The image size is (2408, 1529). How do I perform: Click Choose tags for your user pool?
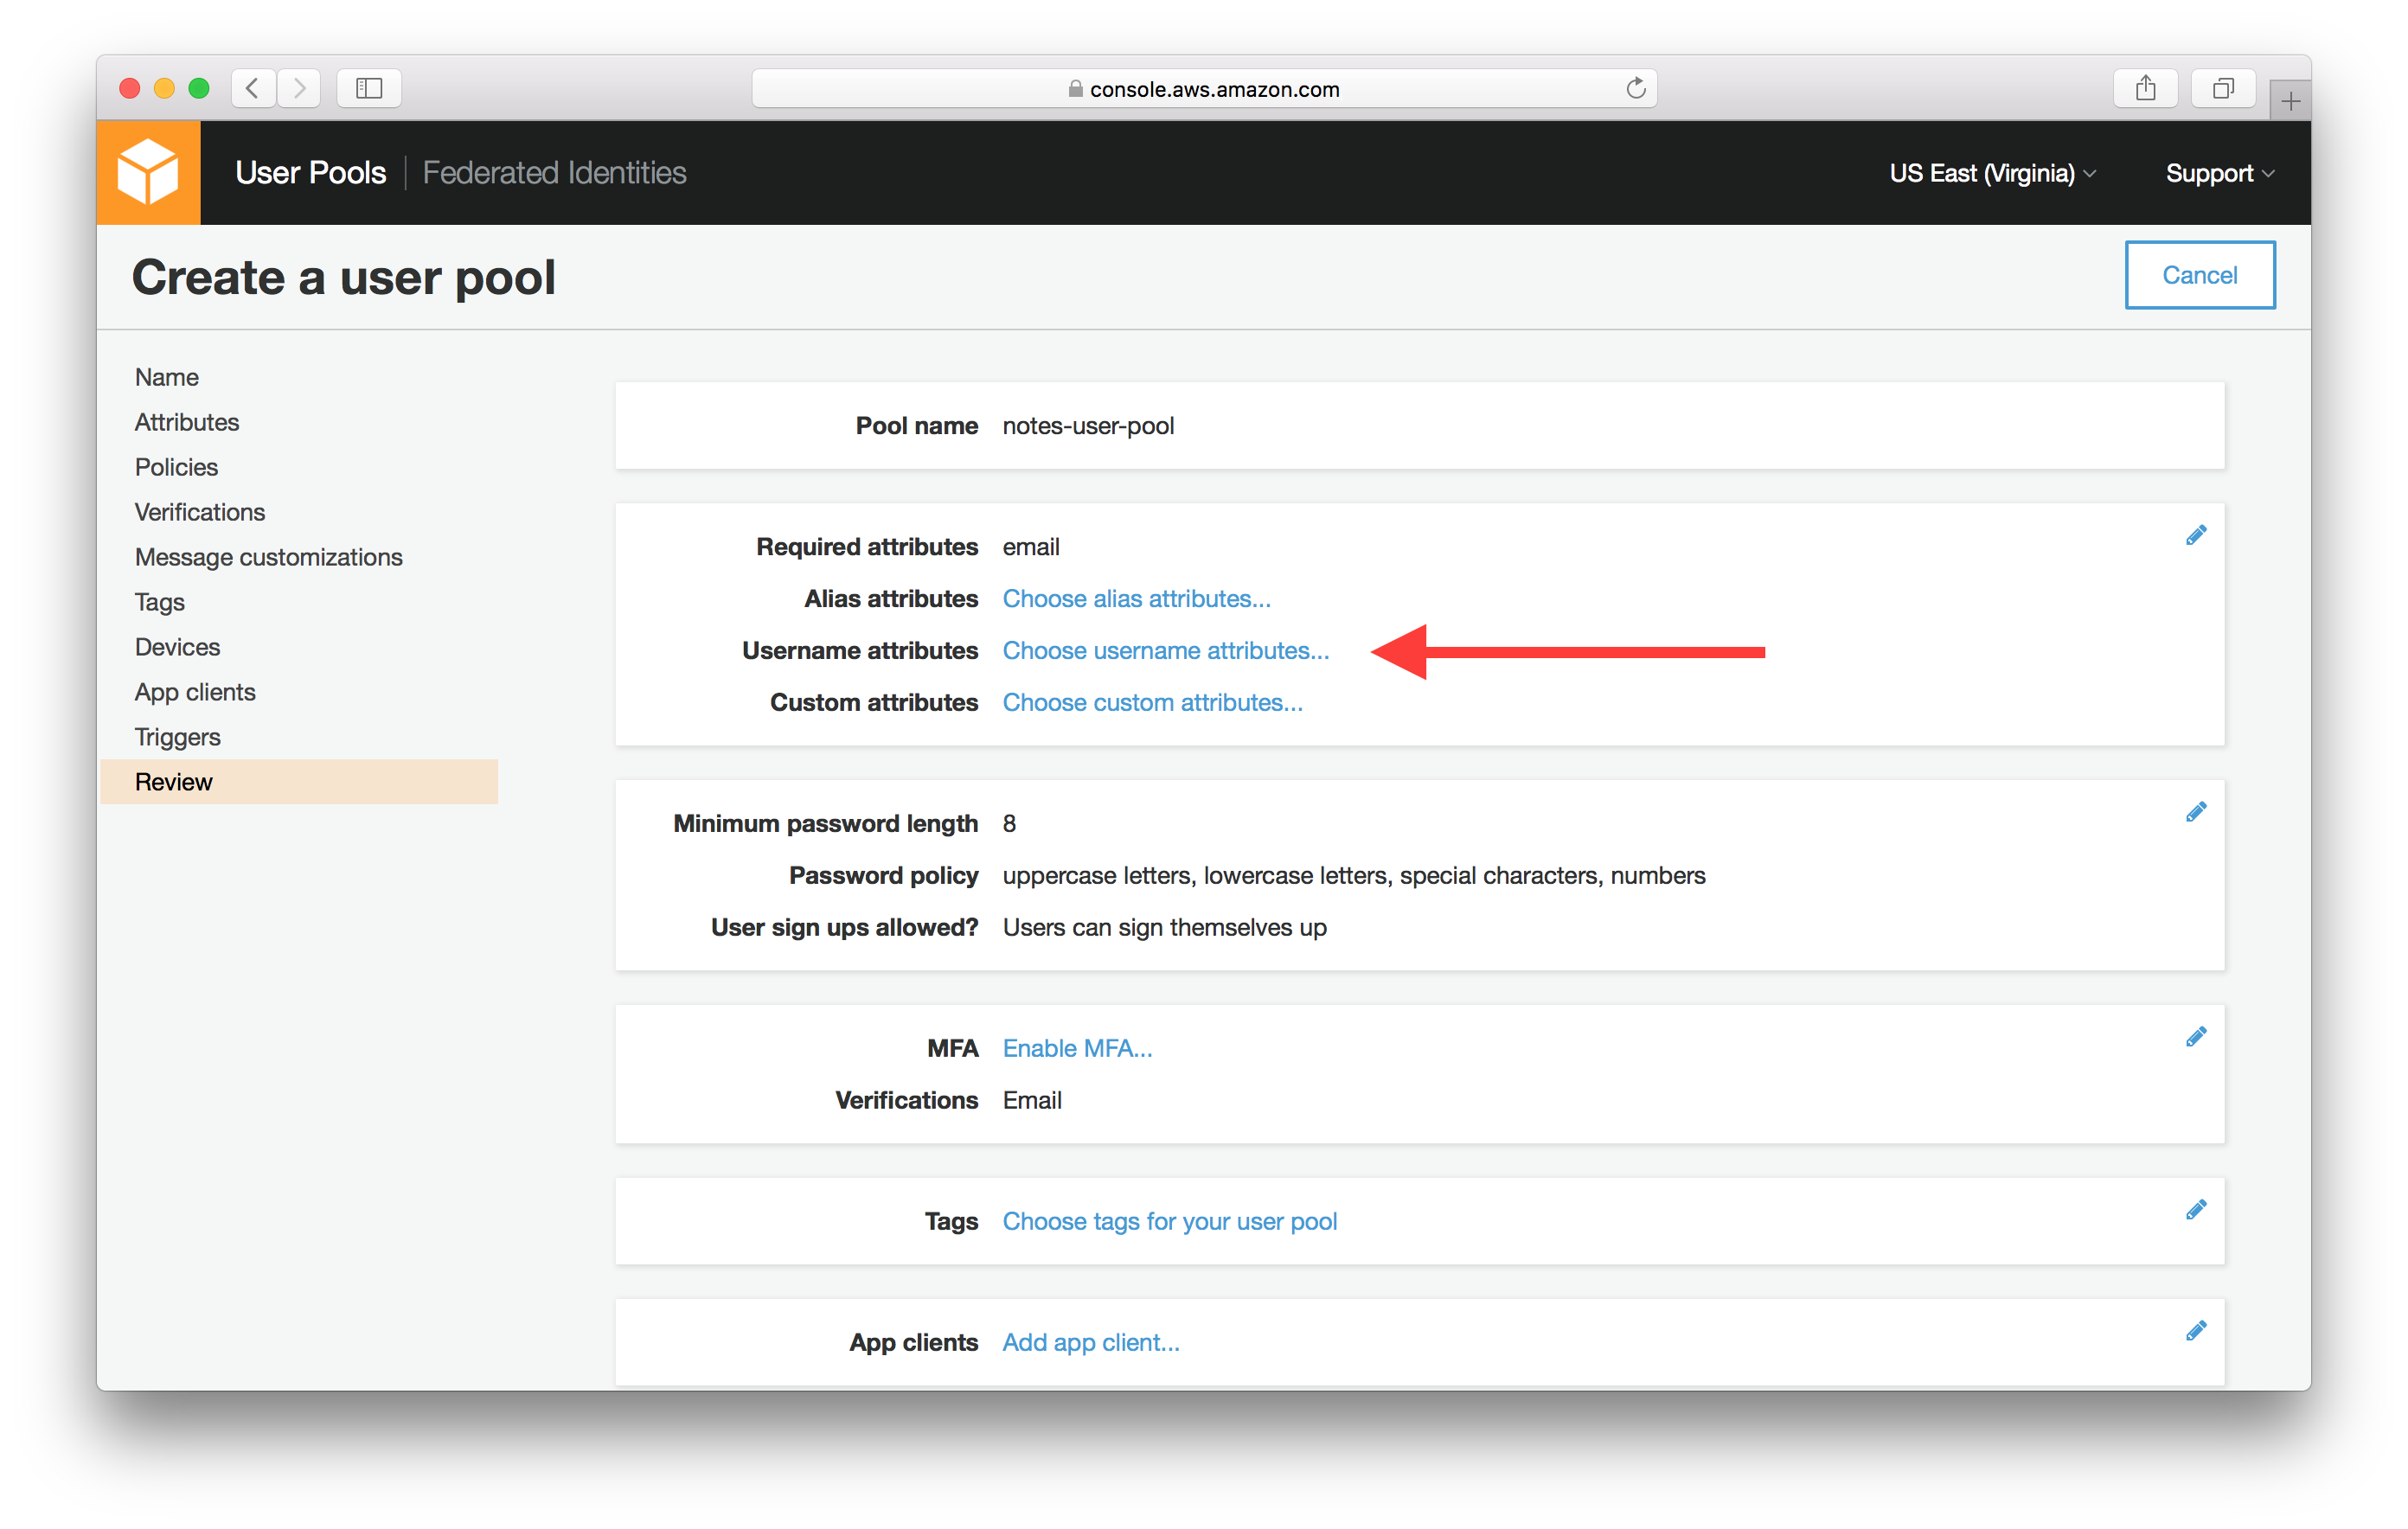coord(1169,1220)
